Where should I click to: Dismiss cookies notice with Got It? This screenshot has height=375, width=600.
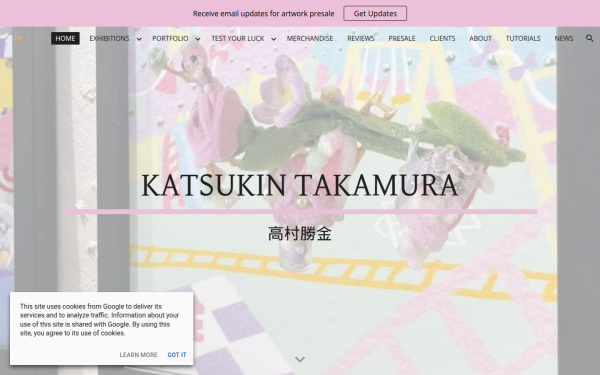[x=177, y=355]
